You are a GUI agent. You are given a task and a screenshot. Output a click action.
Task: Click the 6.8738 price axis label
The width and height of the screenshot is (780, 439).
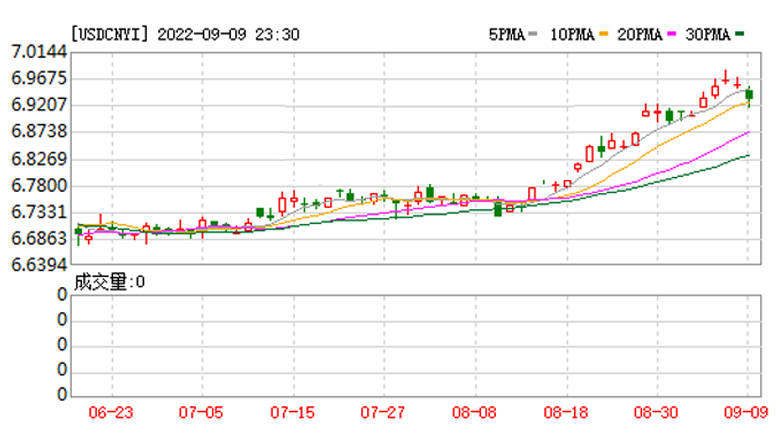(39, 131)
